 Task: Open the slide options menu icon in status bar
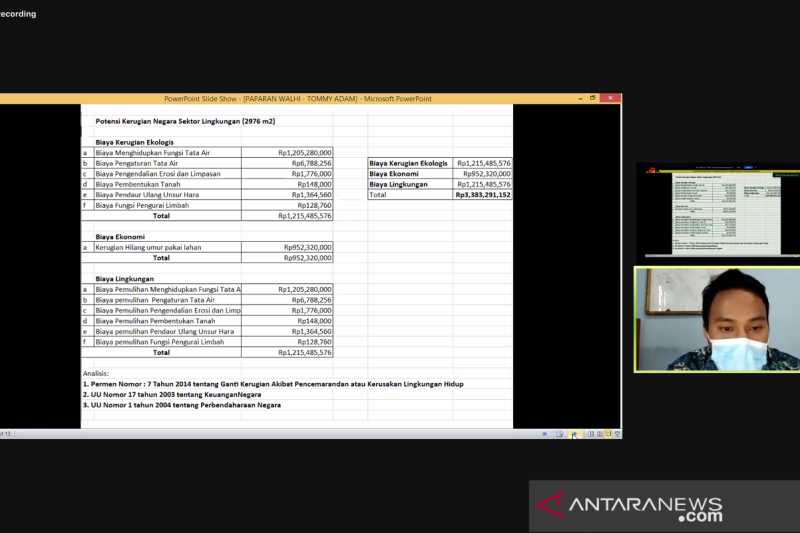click(x=560, y=434)
